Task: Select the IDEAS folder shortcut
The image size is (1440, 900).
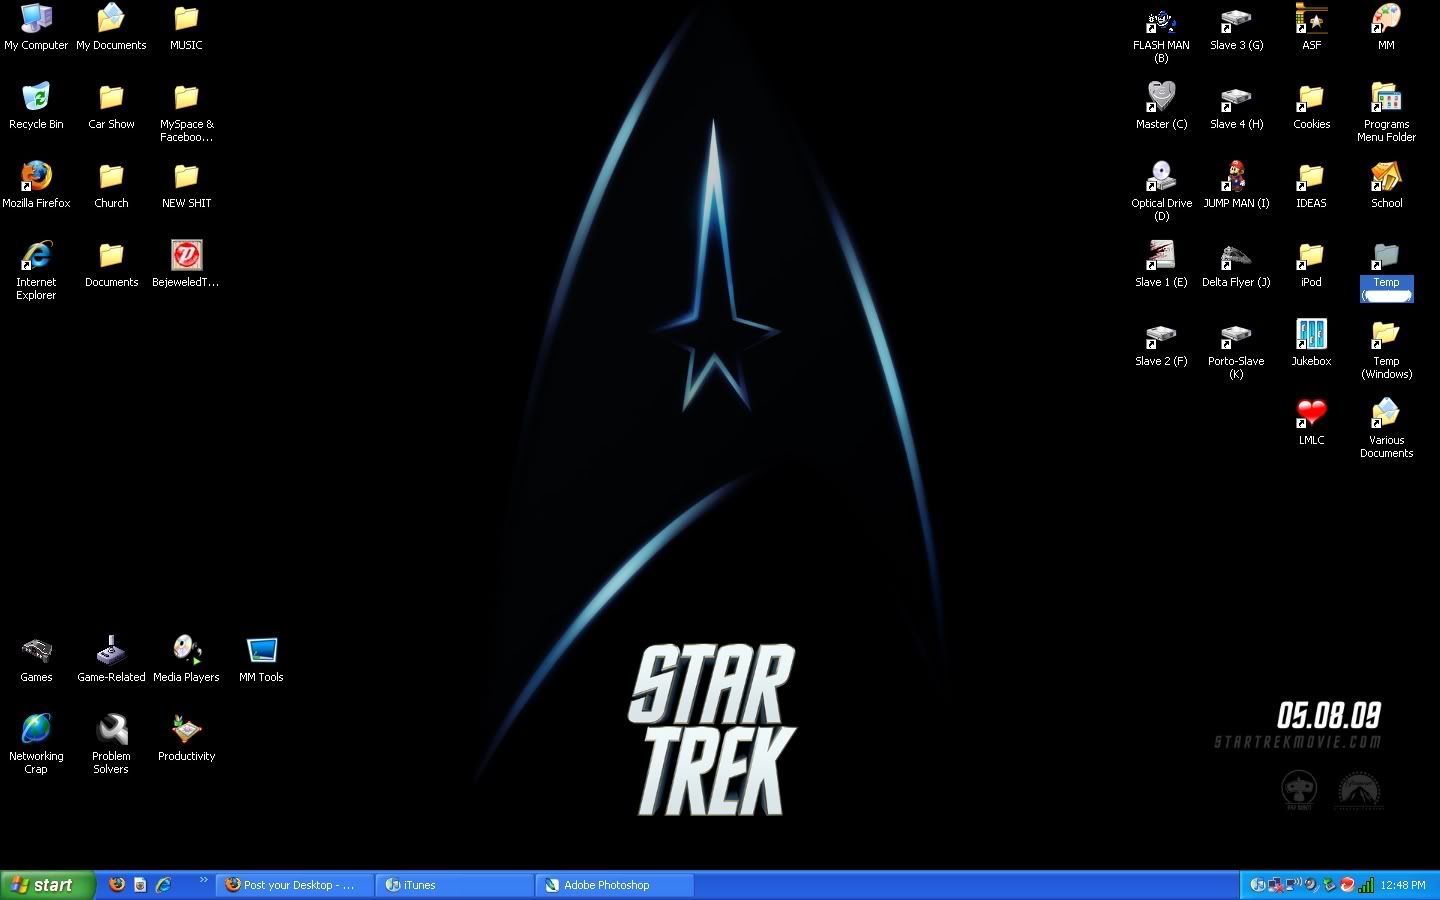Action: point(1311,185)
